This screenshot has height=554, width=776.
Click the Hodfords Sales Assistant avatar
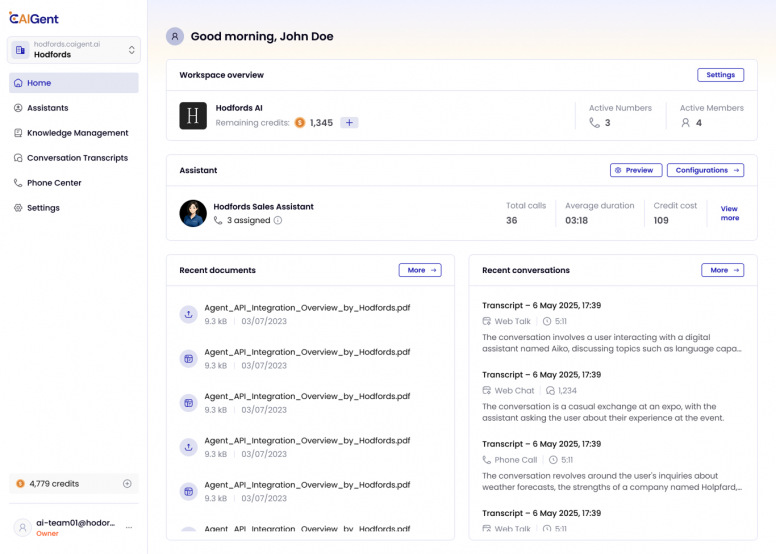tap(193, 213)
